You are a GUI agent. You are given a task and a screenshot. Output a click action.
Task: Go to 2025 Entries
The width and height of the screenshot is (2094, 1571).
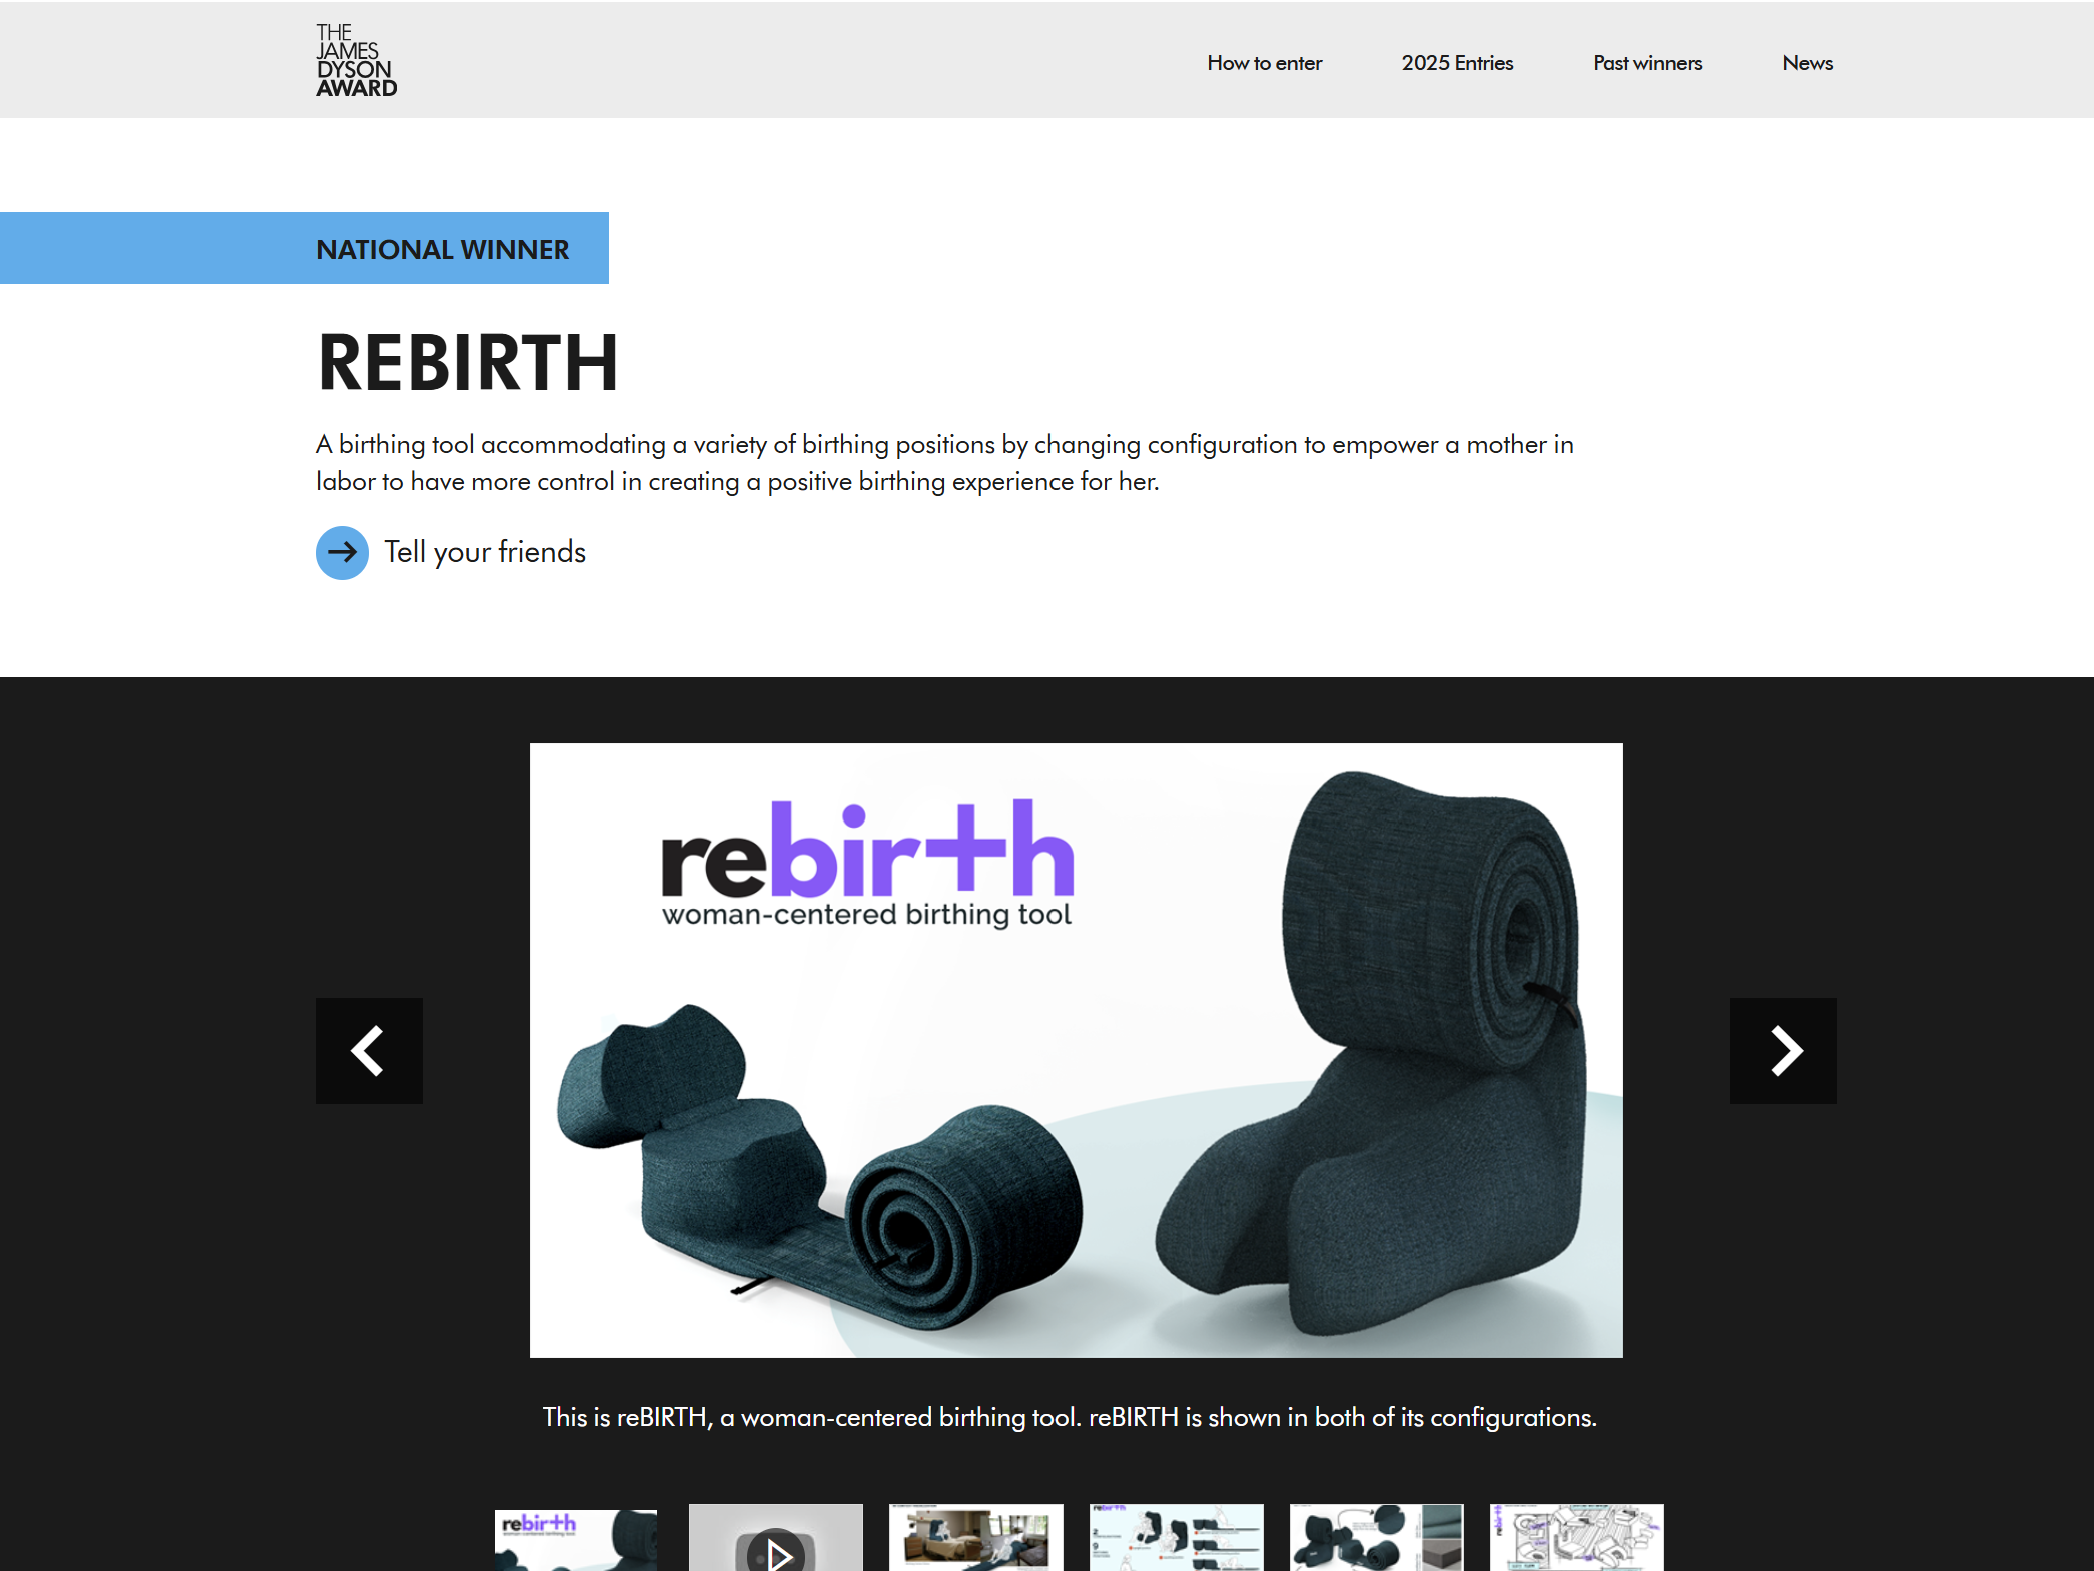click(1457, 63)
